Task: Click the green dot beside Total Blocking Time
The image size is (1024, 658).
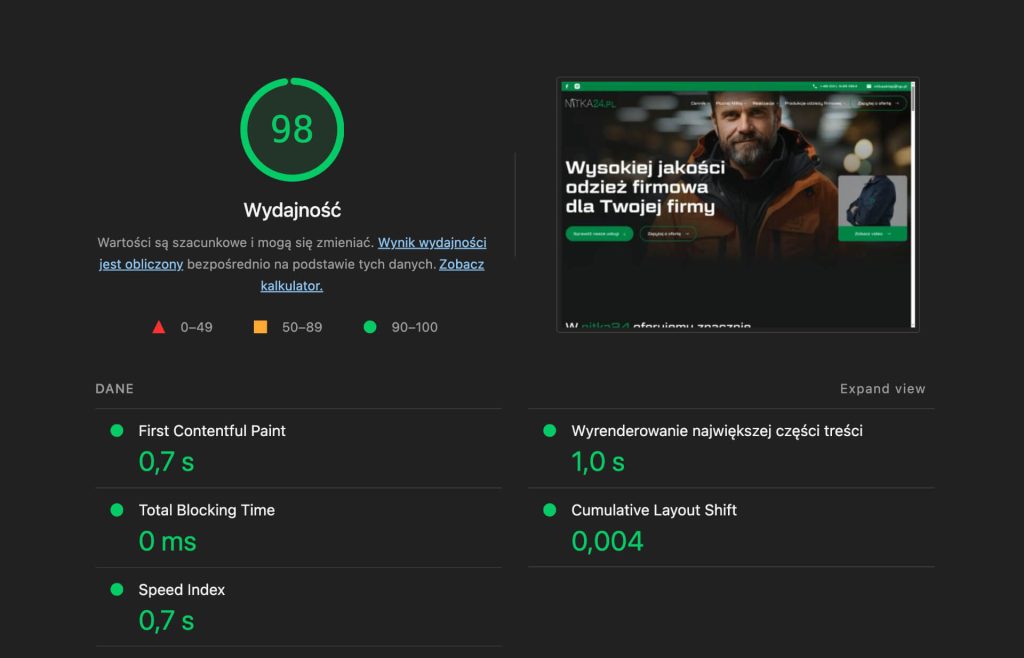Action: (117, 510)
